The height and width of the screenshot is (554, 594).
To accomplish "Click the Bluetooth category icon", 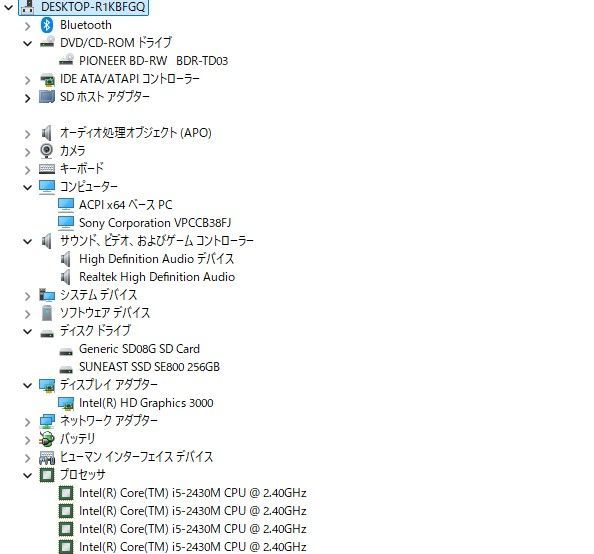I will [x=47, y=25].
